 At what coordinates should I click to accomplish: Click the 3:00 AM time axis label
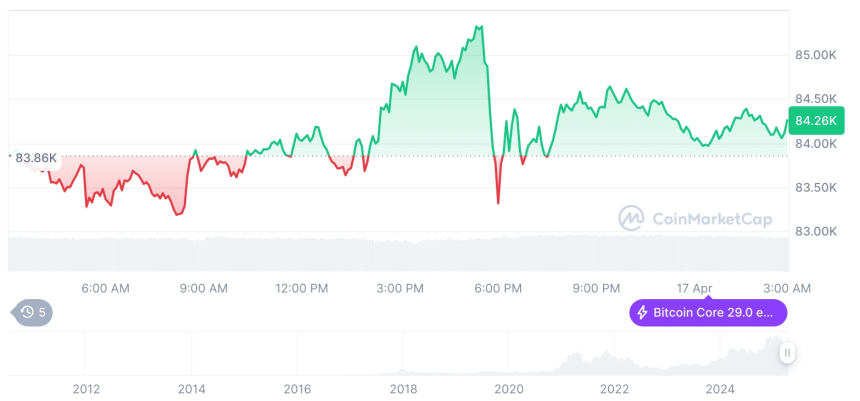pyautogui.click(x=787, y=288)
